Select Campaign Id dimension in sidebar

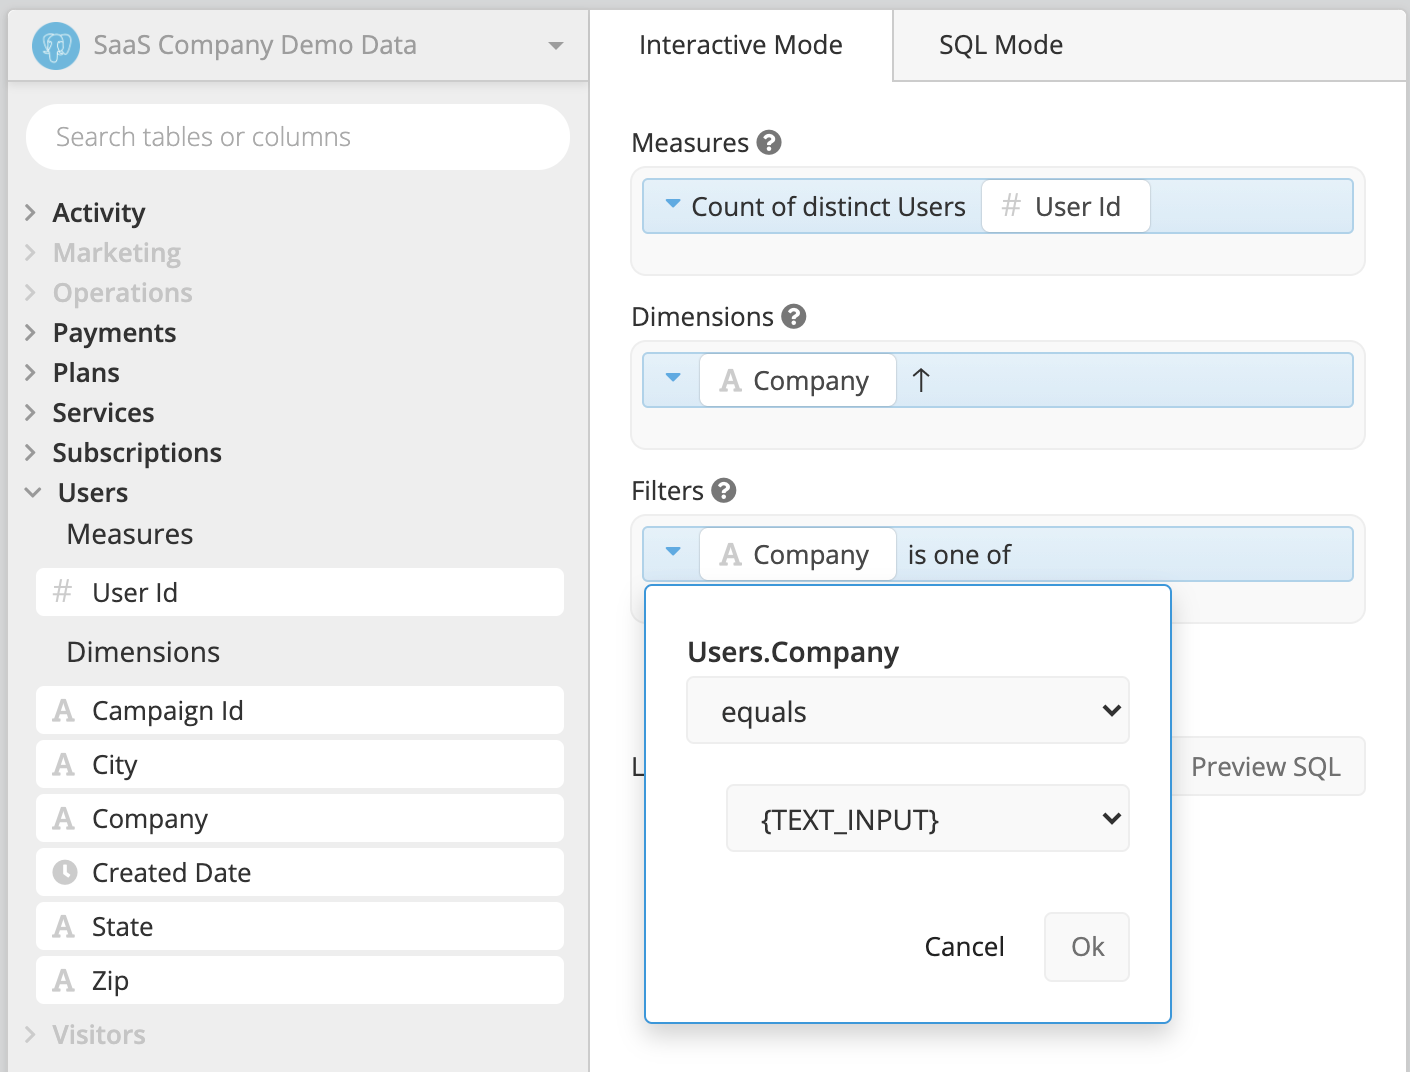300,710
